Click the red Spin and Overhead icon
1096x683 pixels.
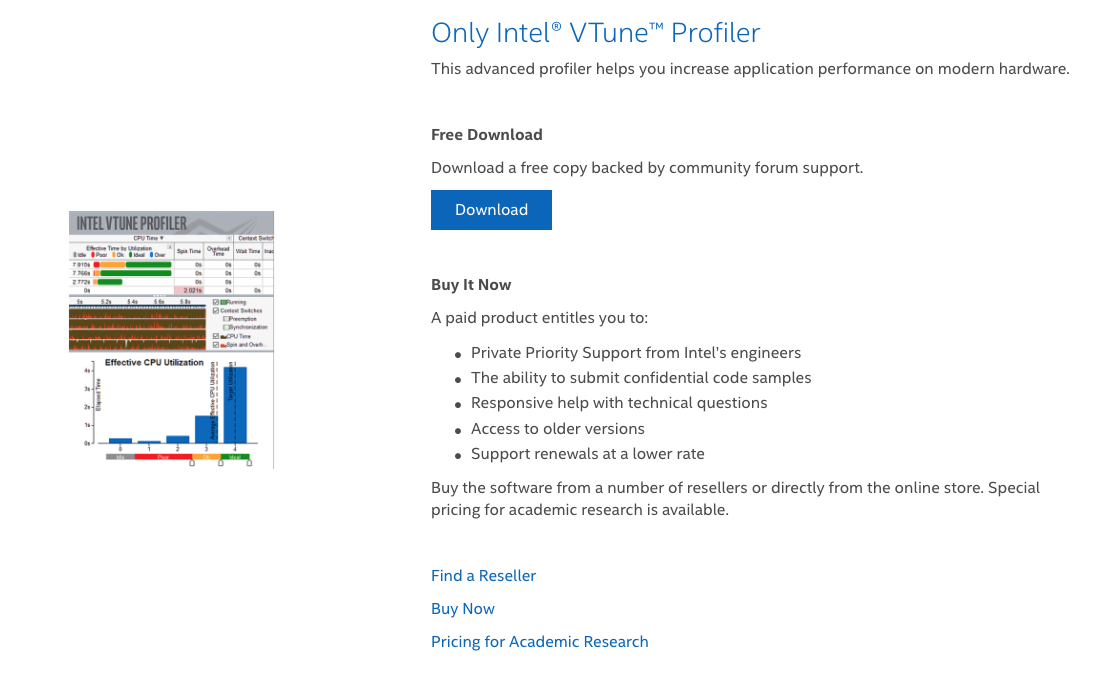click(223, 344)
